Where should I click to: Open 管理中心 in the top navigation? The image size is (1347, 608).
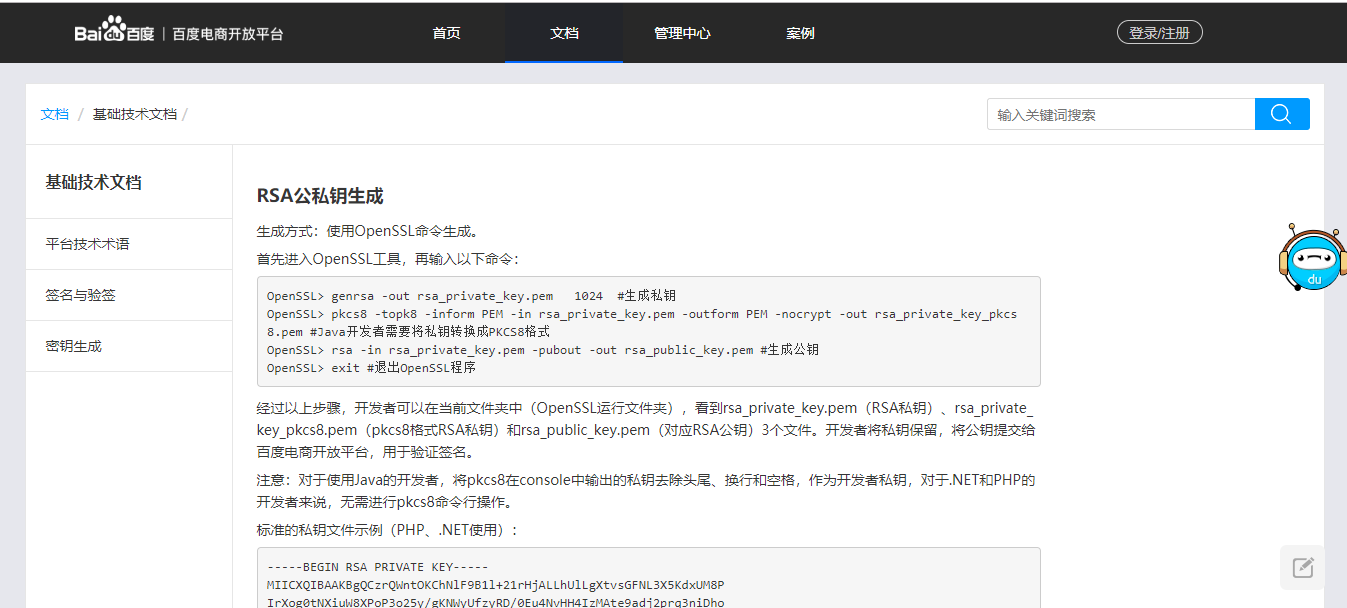[x=682, y=33]
